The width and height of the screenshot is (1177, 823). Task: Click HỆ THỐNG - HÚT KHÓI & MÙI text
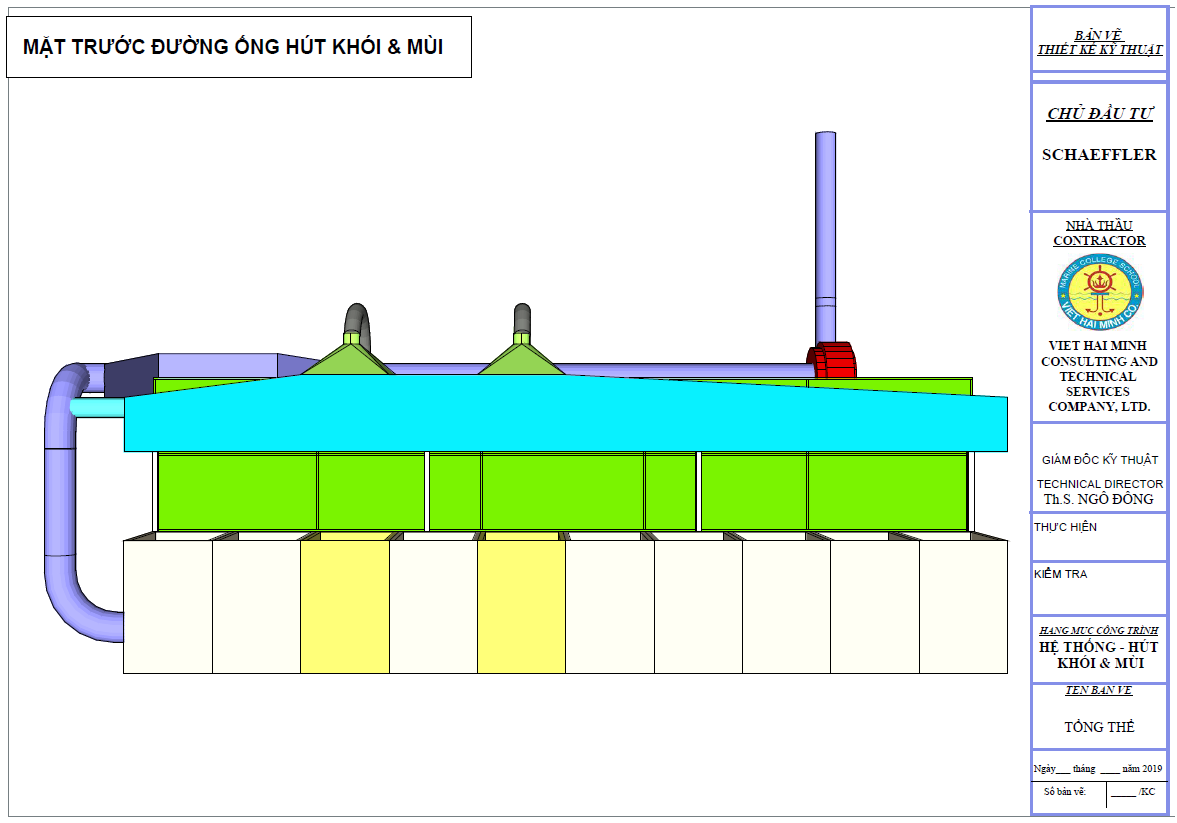point(1099,655)
